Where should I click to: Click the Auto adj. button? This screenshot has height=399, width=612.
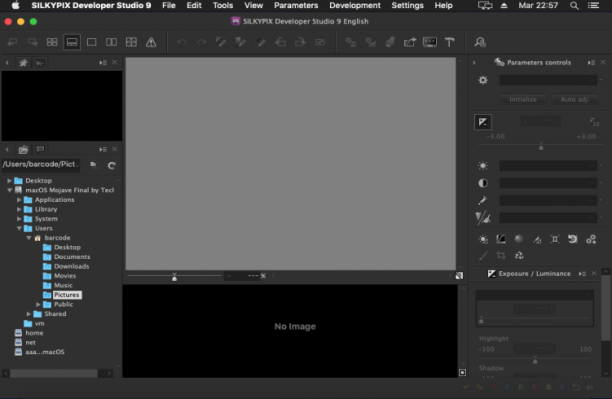(575, 100)
